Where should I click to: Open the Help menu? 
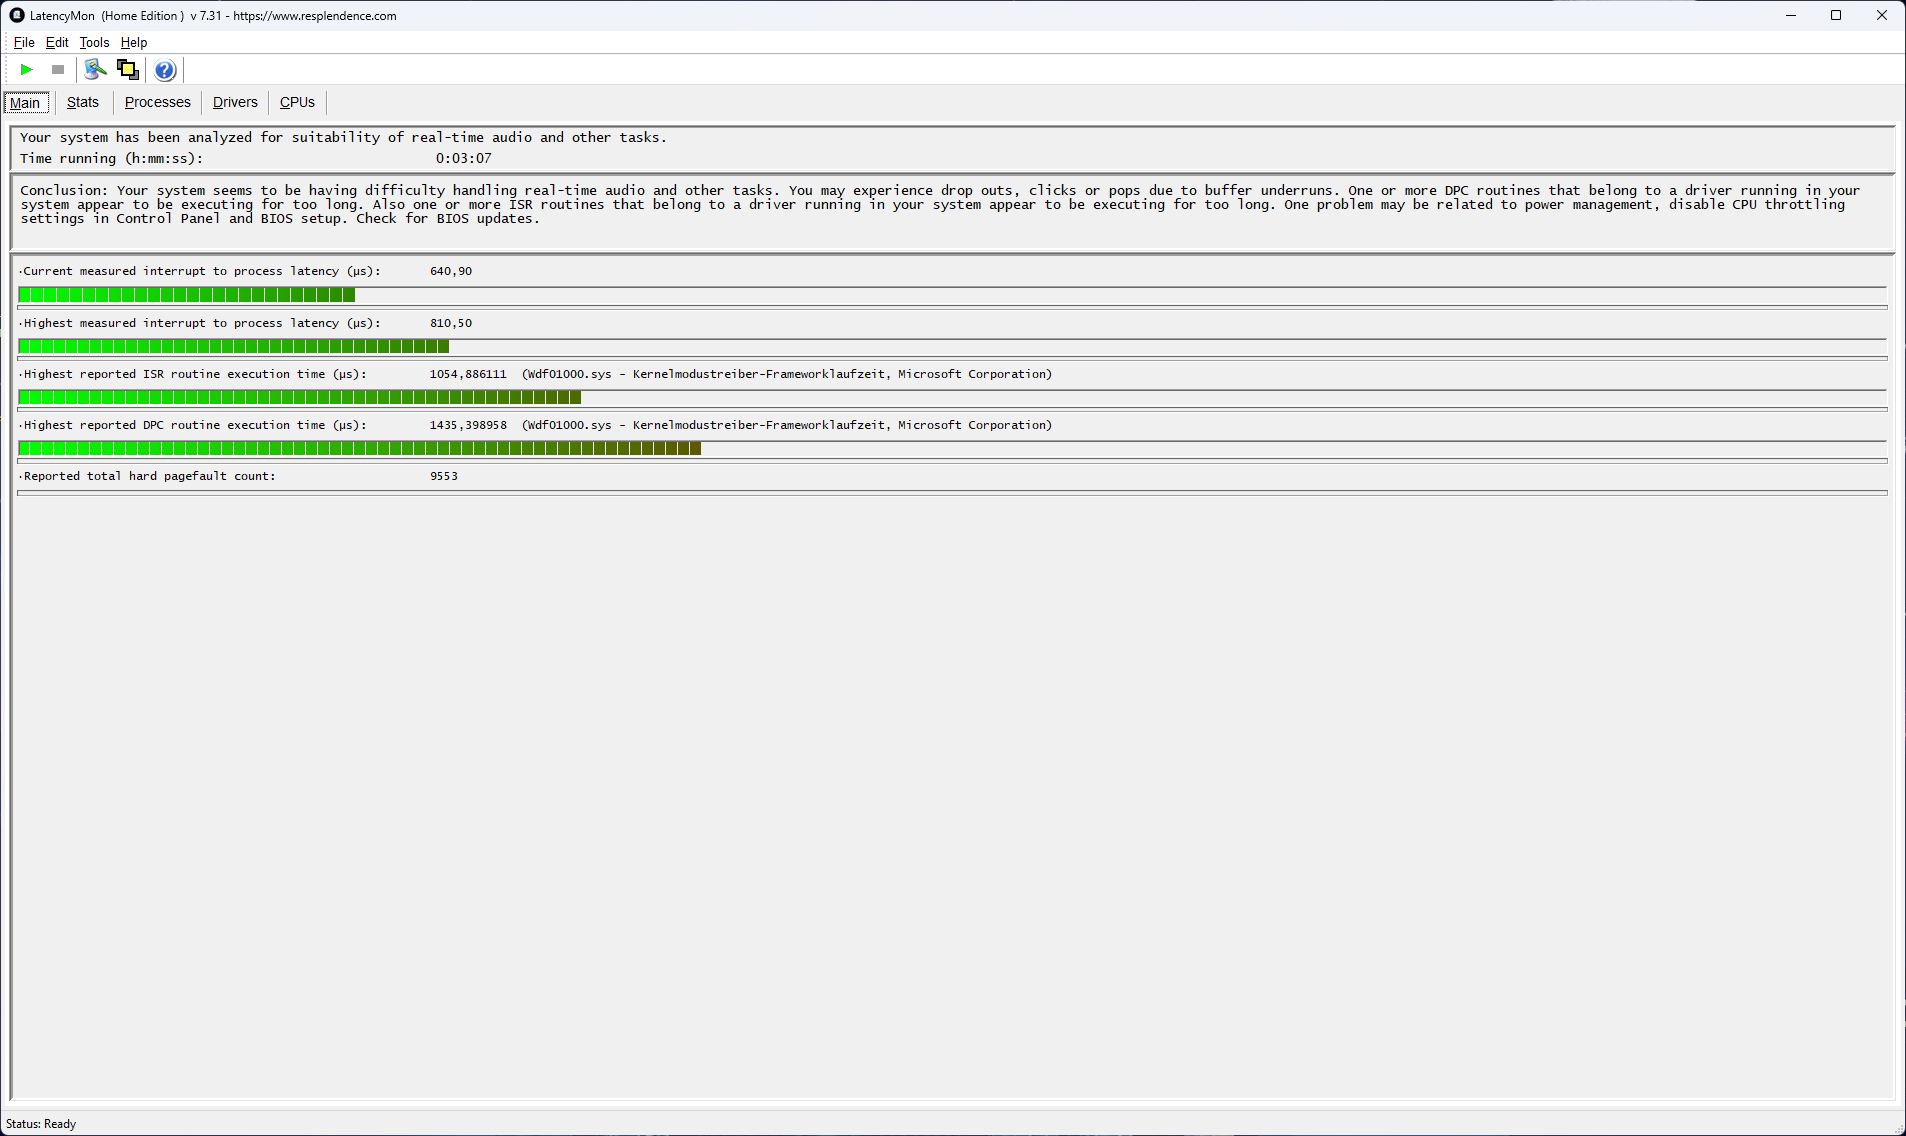coord(134,42)
